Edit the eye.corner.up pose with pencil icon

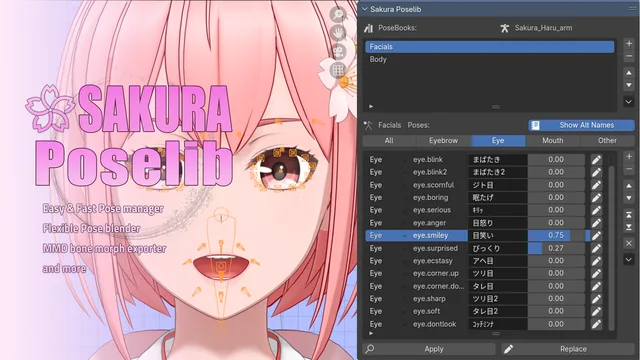coord(596,273)
